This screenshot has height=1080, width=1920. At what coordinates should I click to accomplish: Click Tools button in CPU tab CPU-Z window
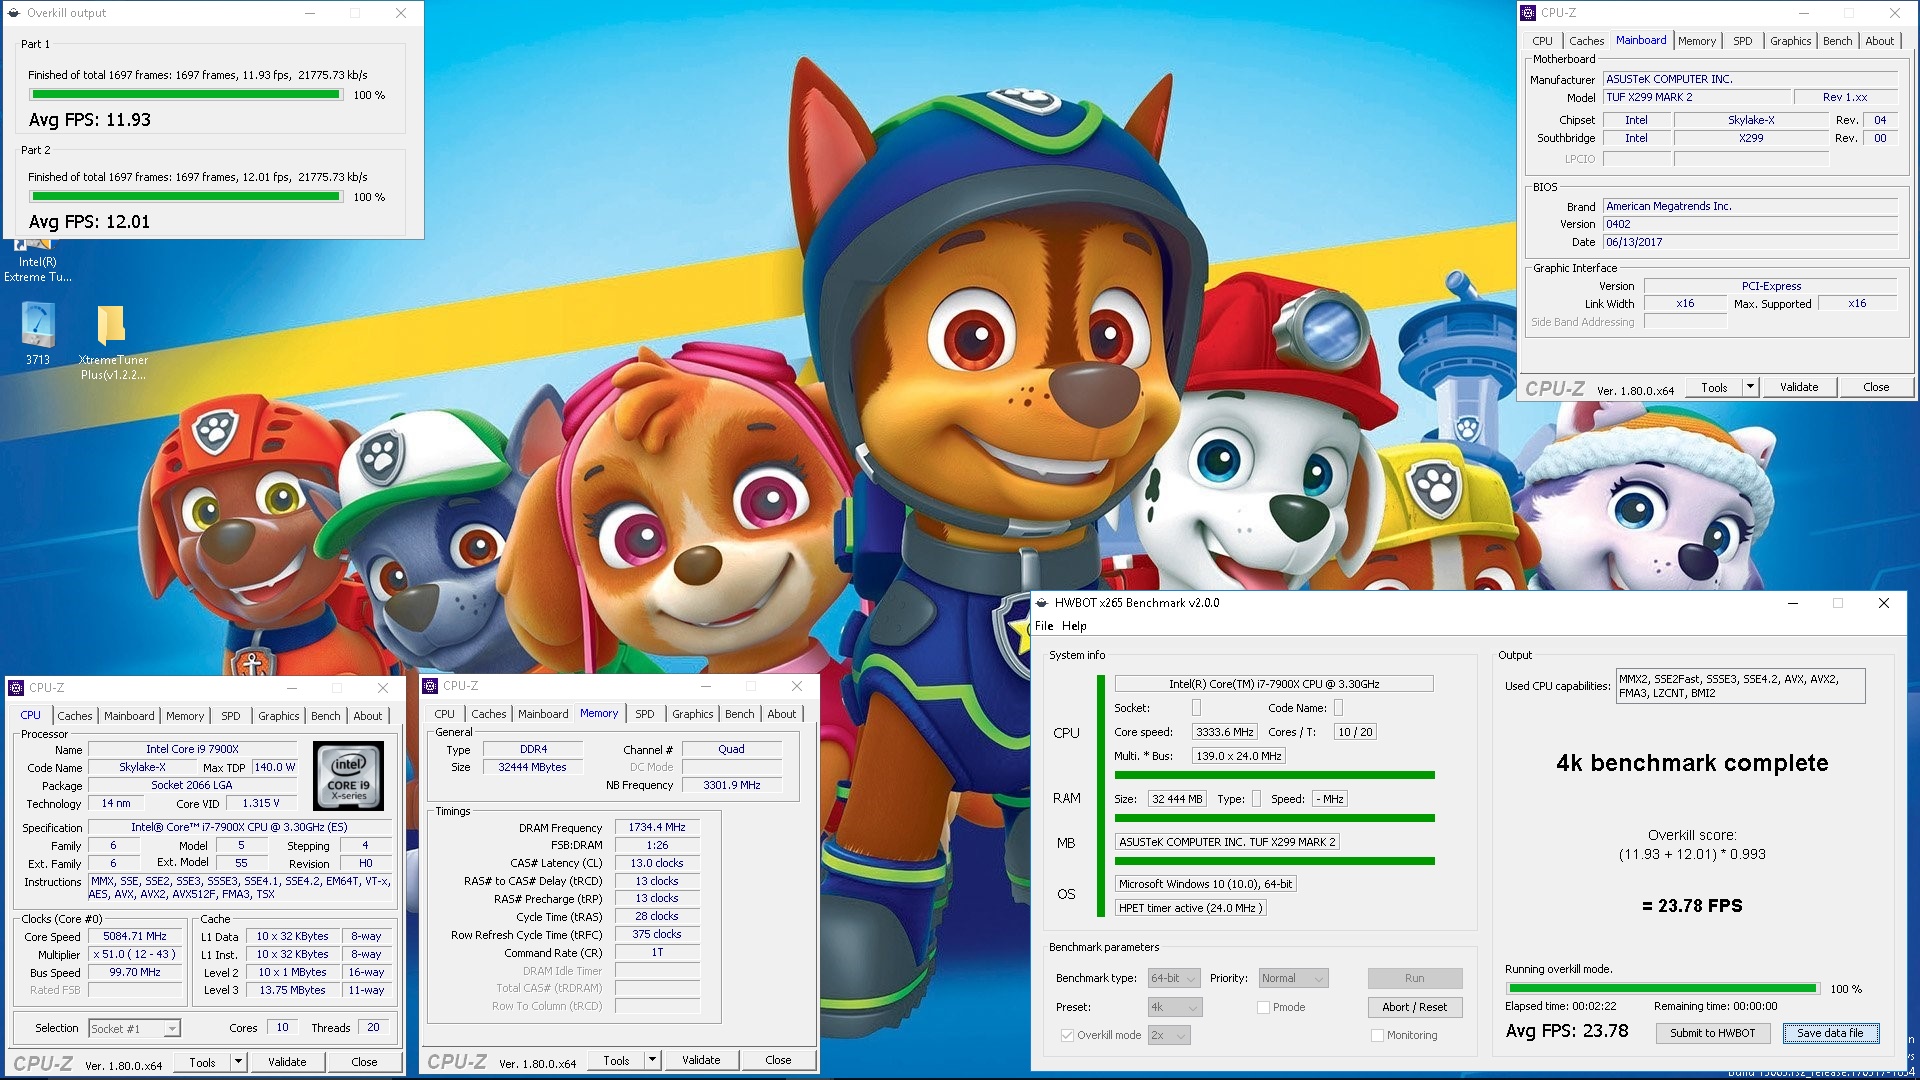pos(203,1062)
